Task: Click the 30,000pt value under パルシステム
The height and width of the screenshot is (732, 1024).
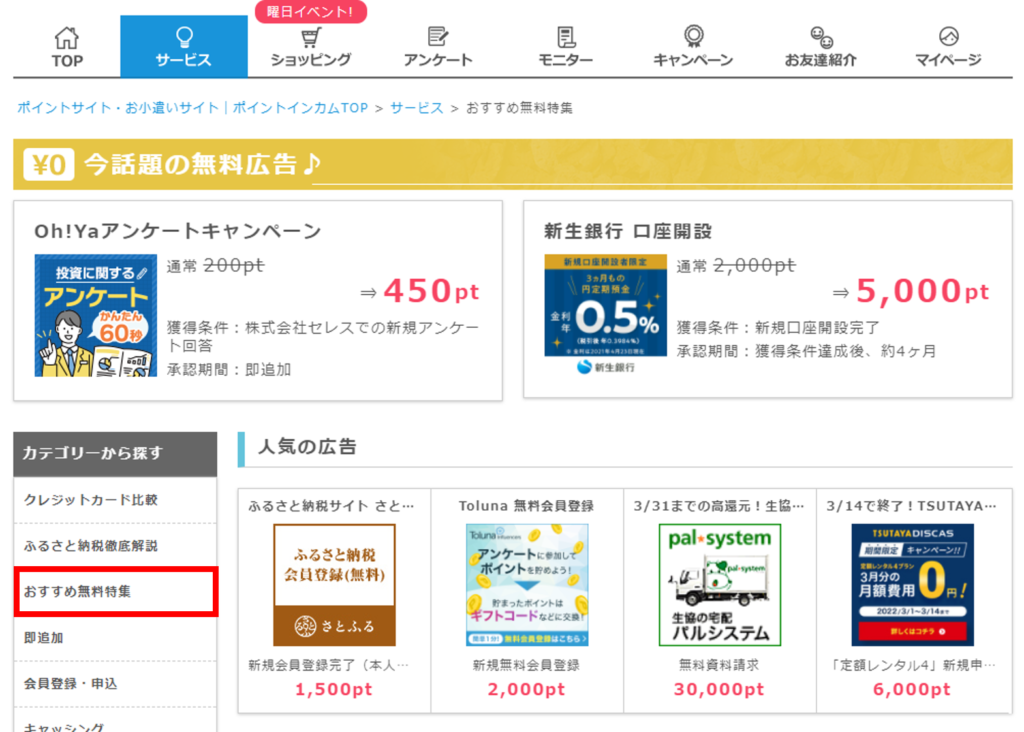Action: pos(719,690)
